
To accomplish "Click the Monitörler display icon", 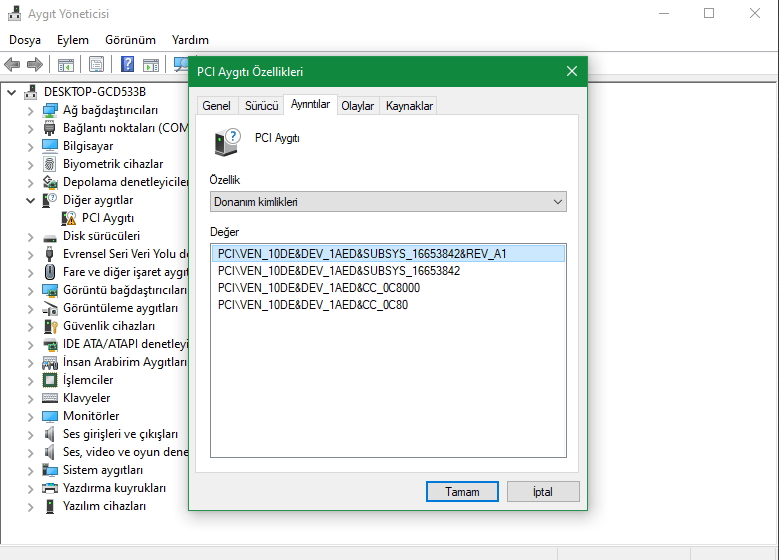I will pos(50,416).
